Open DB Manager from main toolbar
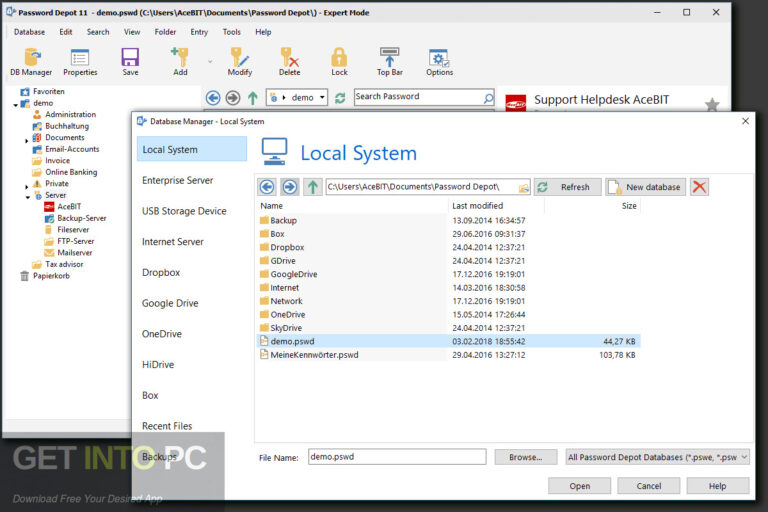This screenshot has width=768, height=512. (31, 62)
